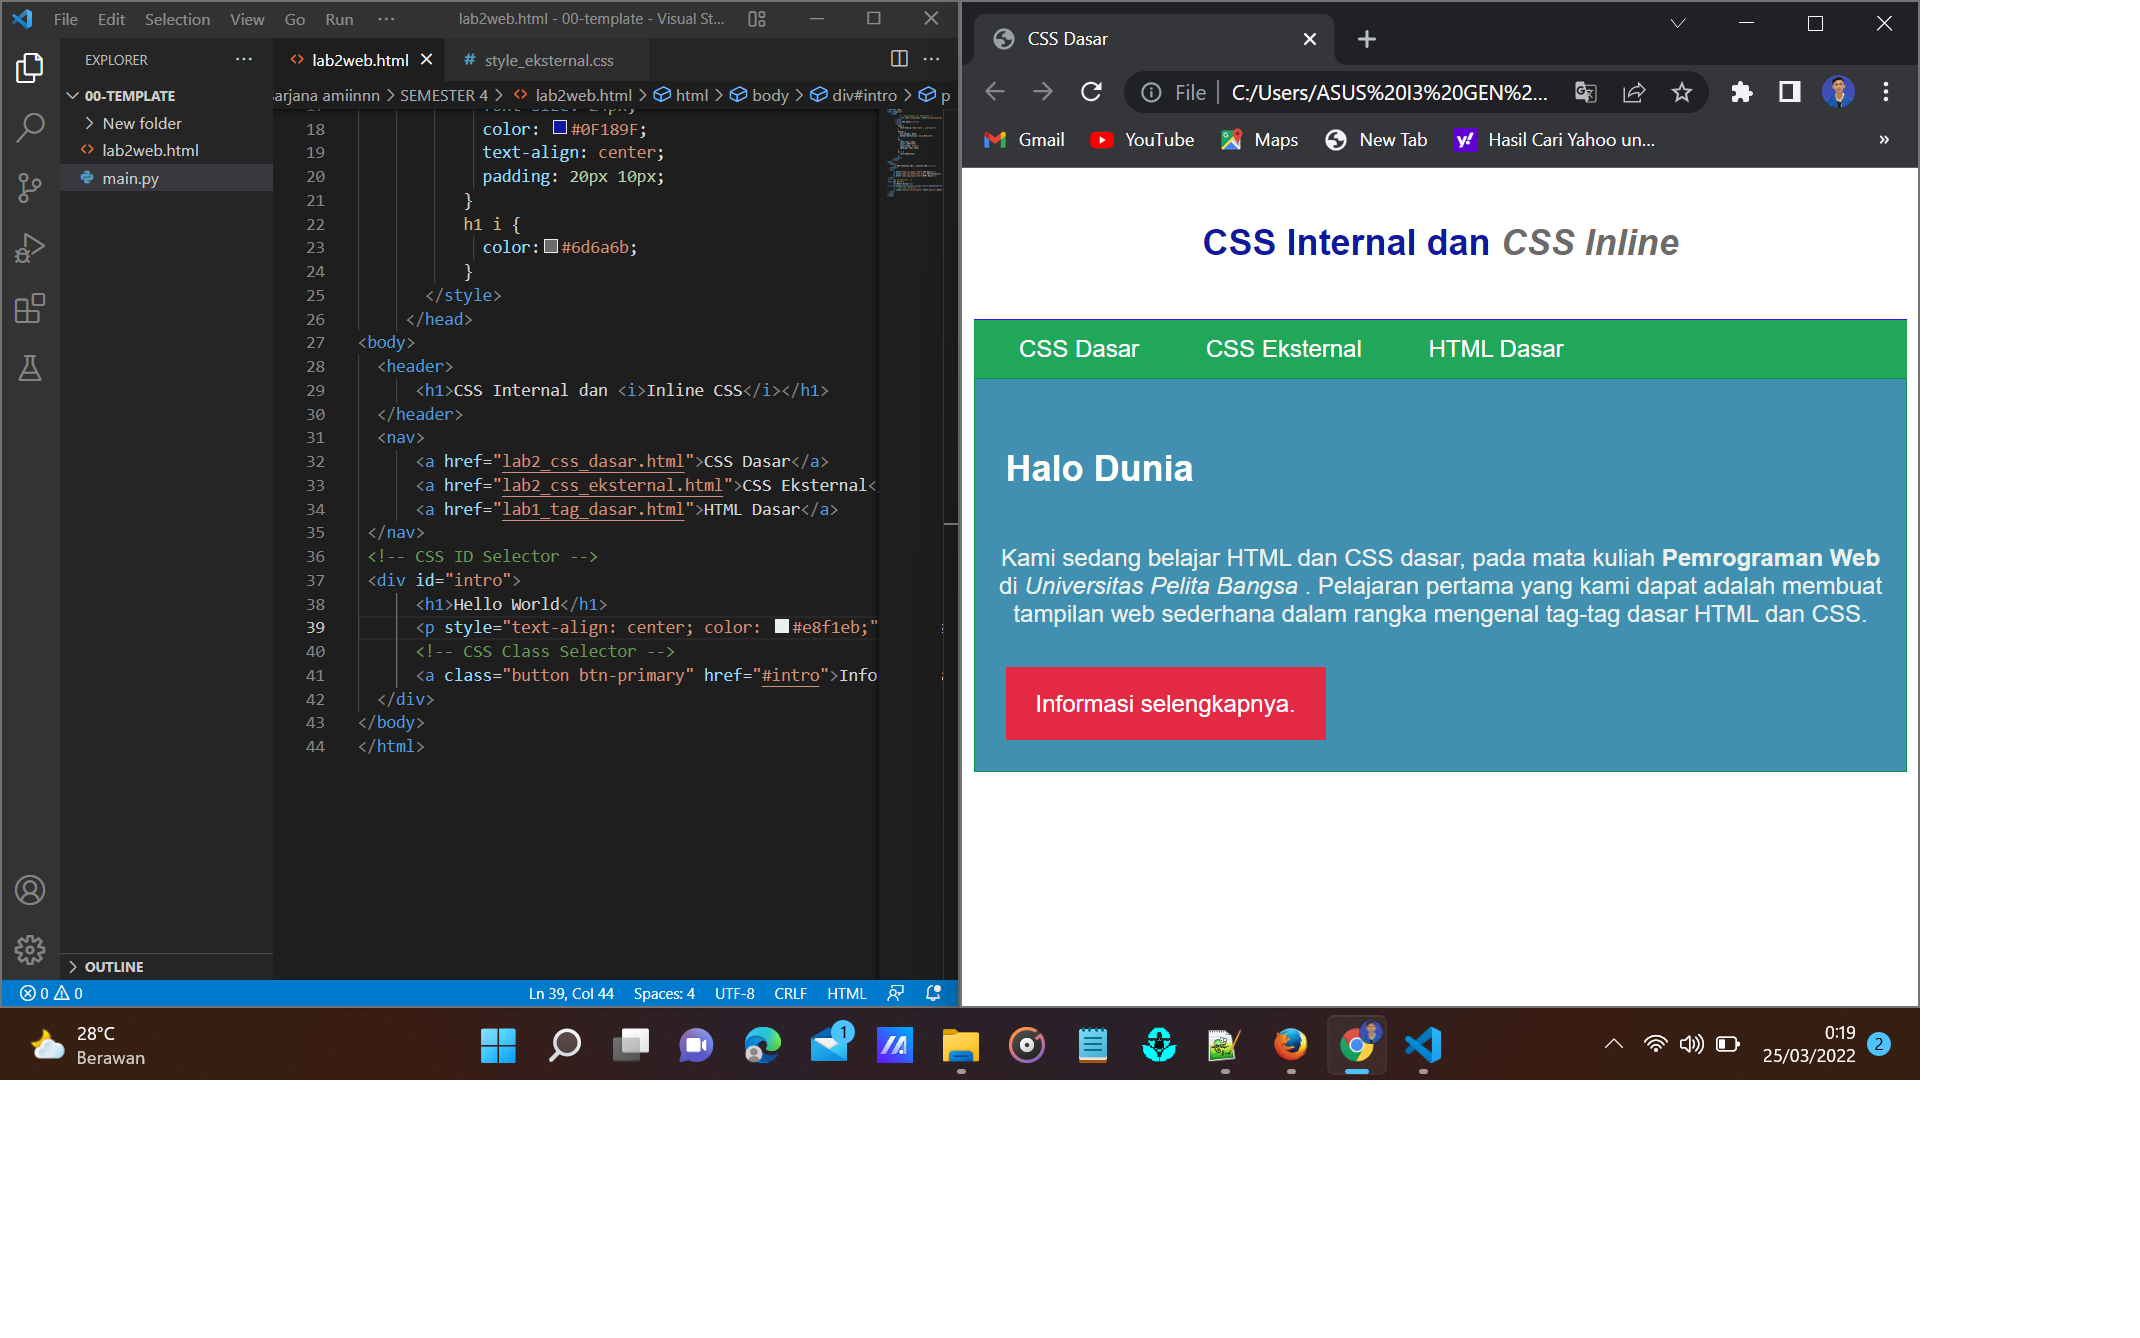Image resolution: width=2140 pixels, height=1338 pixels.
Task: Show hidden bookmarks with the chevron
Action: point(1884,140)
